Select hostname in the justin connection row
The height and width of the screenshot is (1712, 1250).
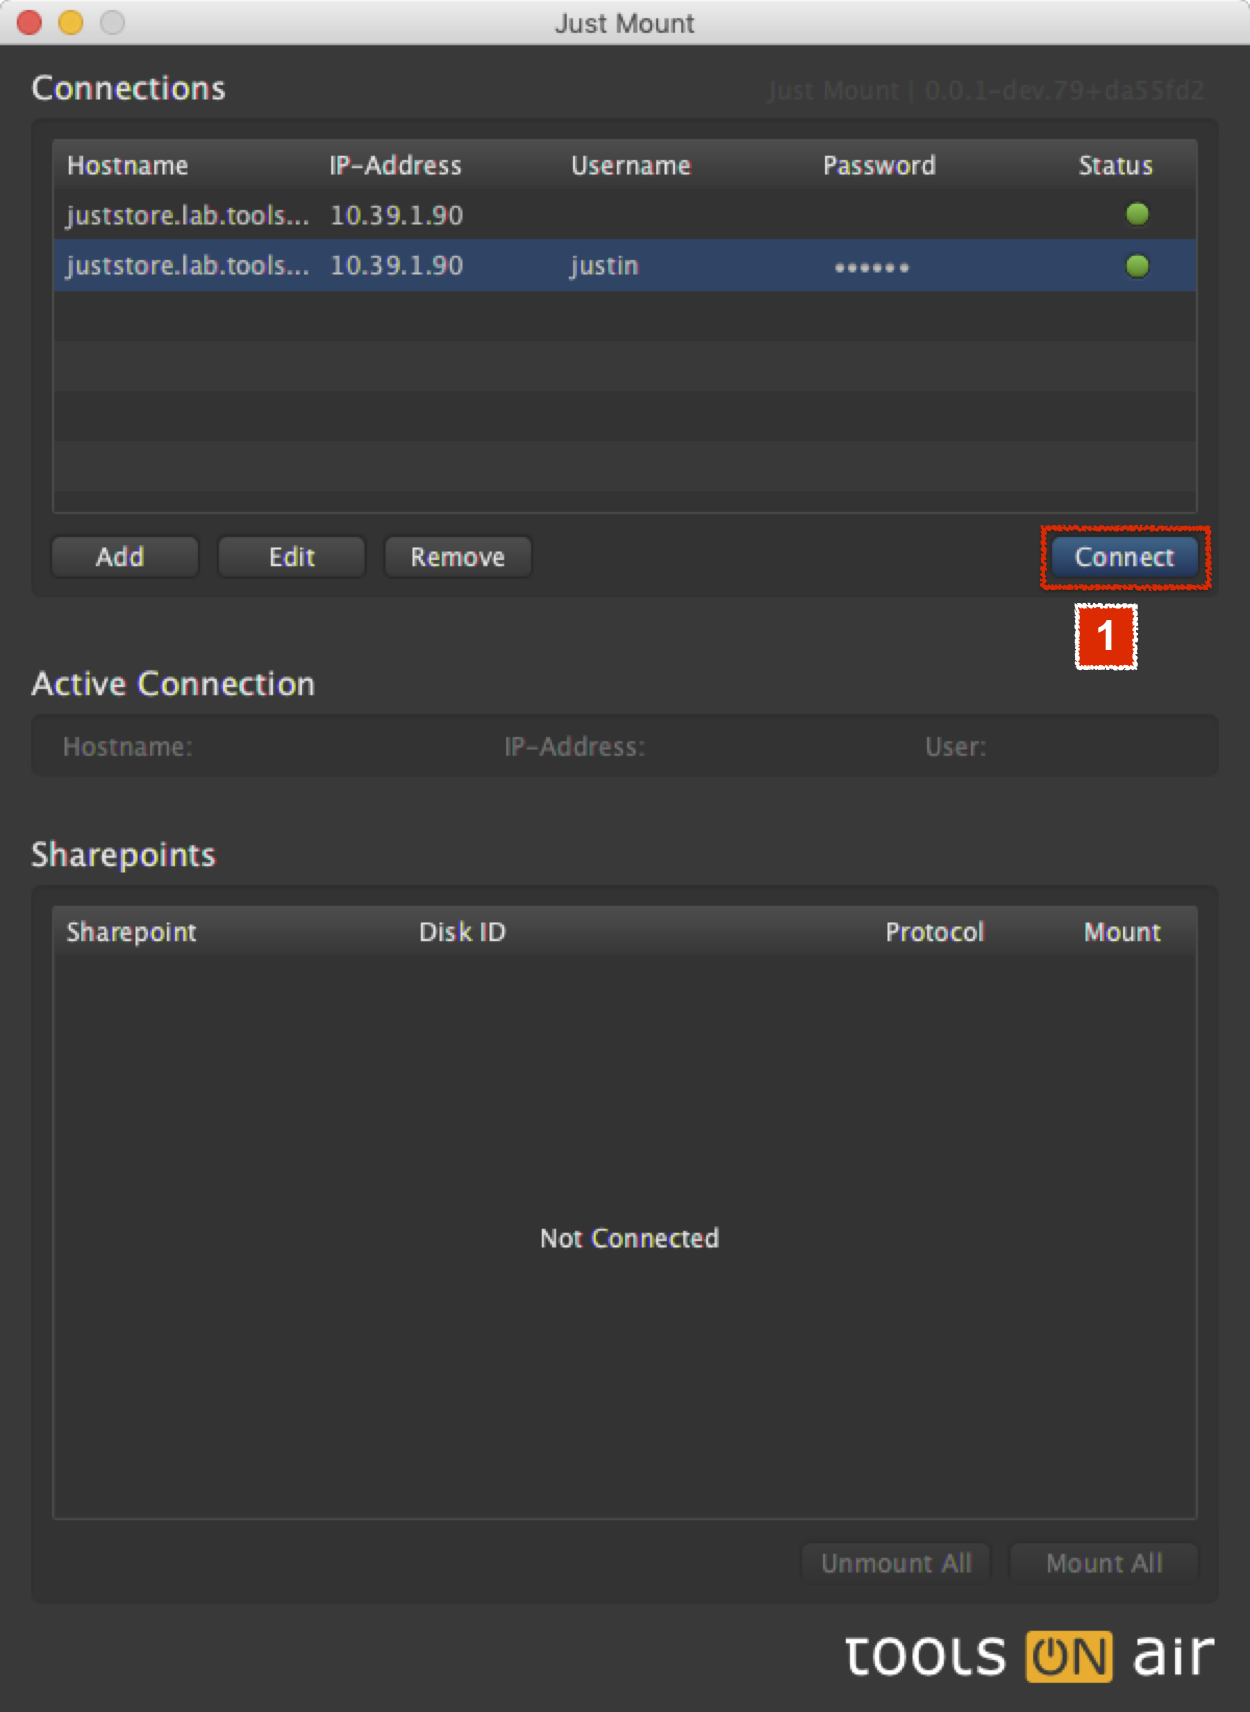coord(188,266)
